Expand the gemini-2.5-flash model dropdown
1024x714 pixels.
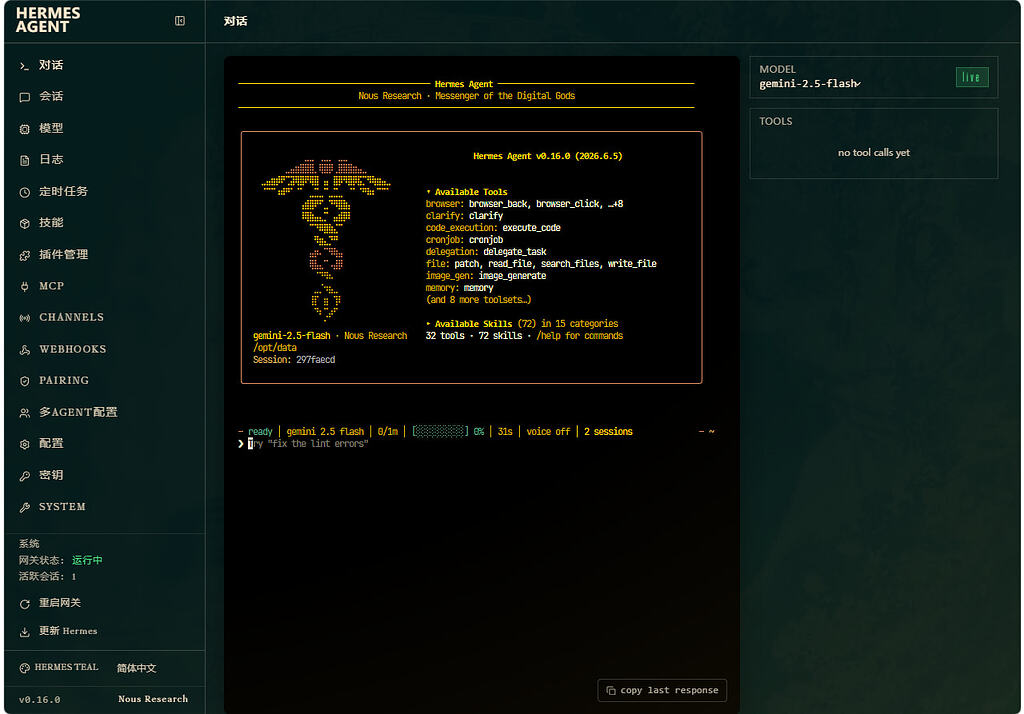point(810,84)
